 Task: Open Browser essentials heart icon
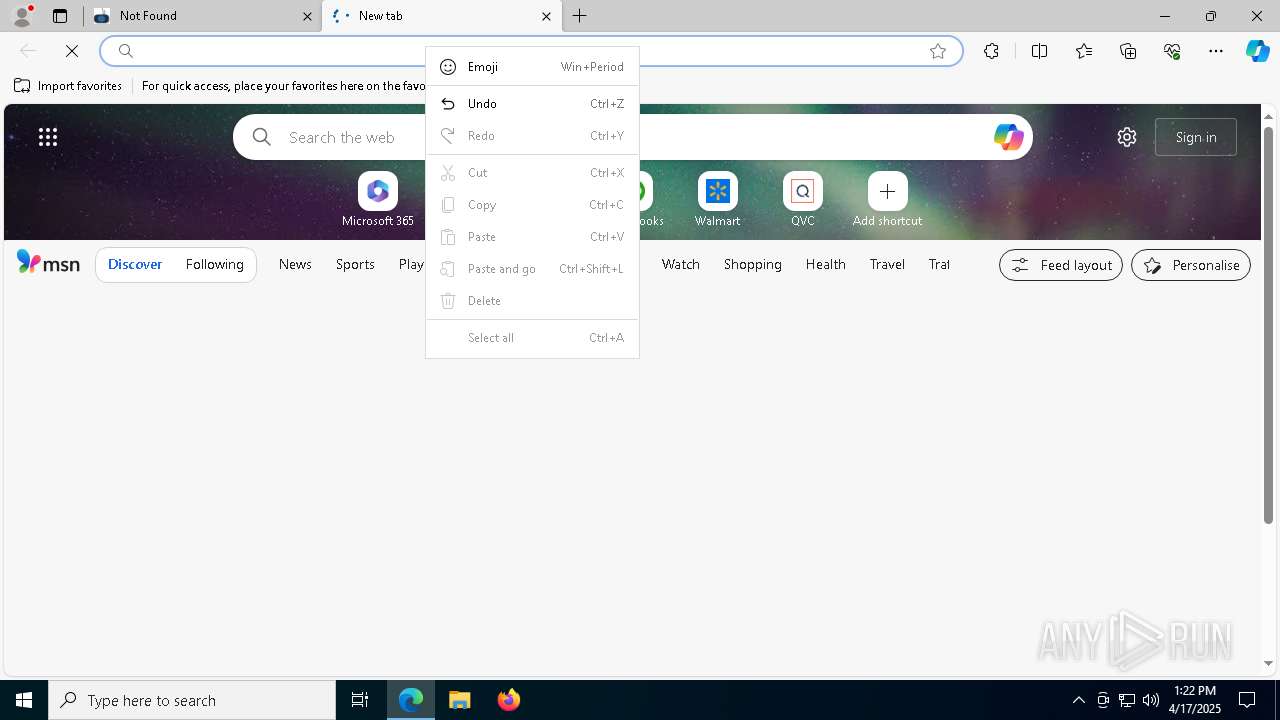pyautogui.click(x=1172, y=51)
